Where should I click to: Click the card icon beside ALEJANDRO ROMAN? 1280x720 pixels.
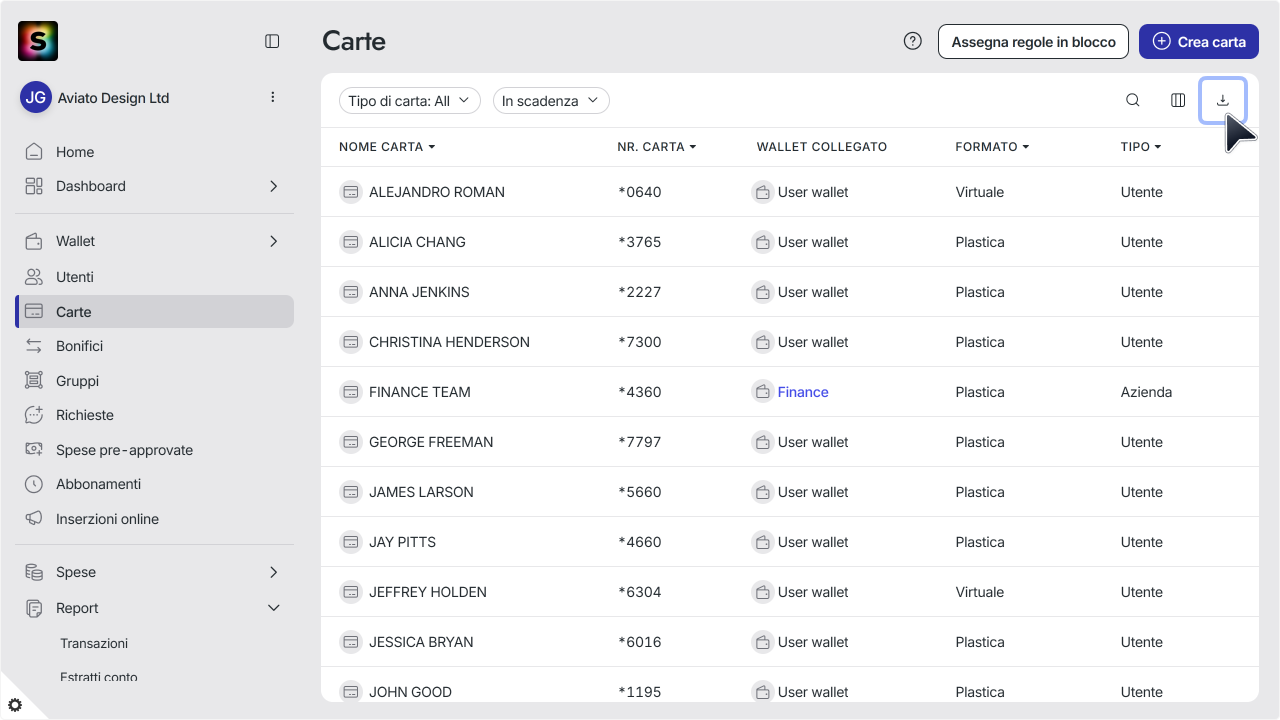(350, 192)
